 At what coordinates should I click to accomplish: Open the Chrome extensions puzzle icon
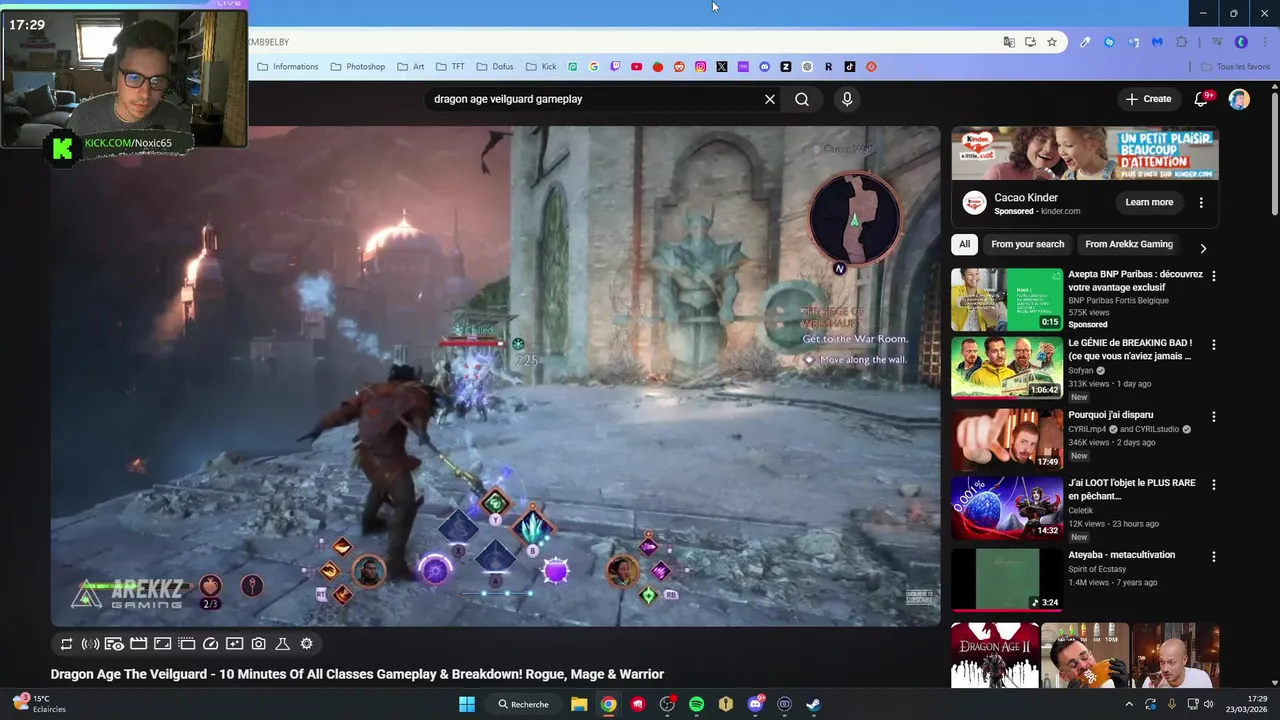click(x=1182, y=42)
